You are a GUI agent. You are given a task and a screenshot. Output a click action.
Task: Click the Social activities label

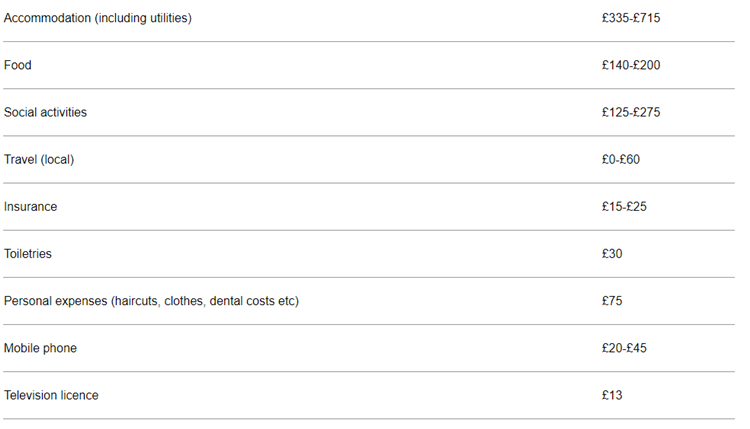(x=45, y=112)
